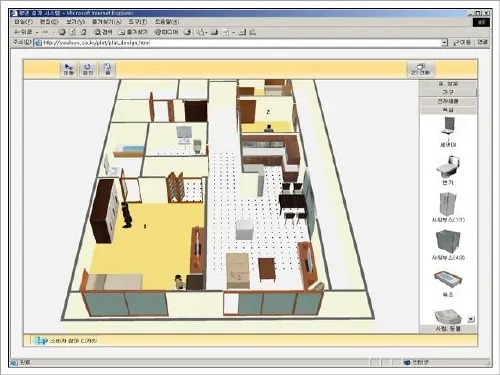The height and width of the screenshot is (375, 500).
Task: Select the move tool in the design toolbar
Action: [x=69, y=69]
